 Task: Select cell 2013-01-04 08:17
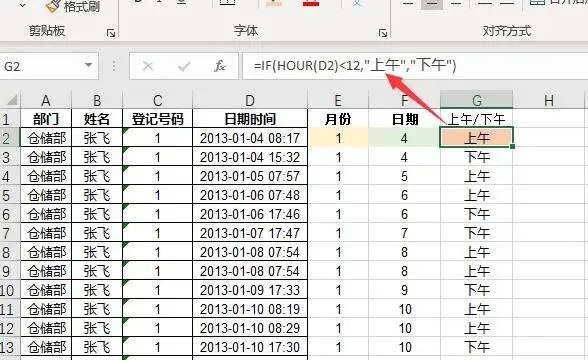pyautogui.click(x=250, y=138)
